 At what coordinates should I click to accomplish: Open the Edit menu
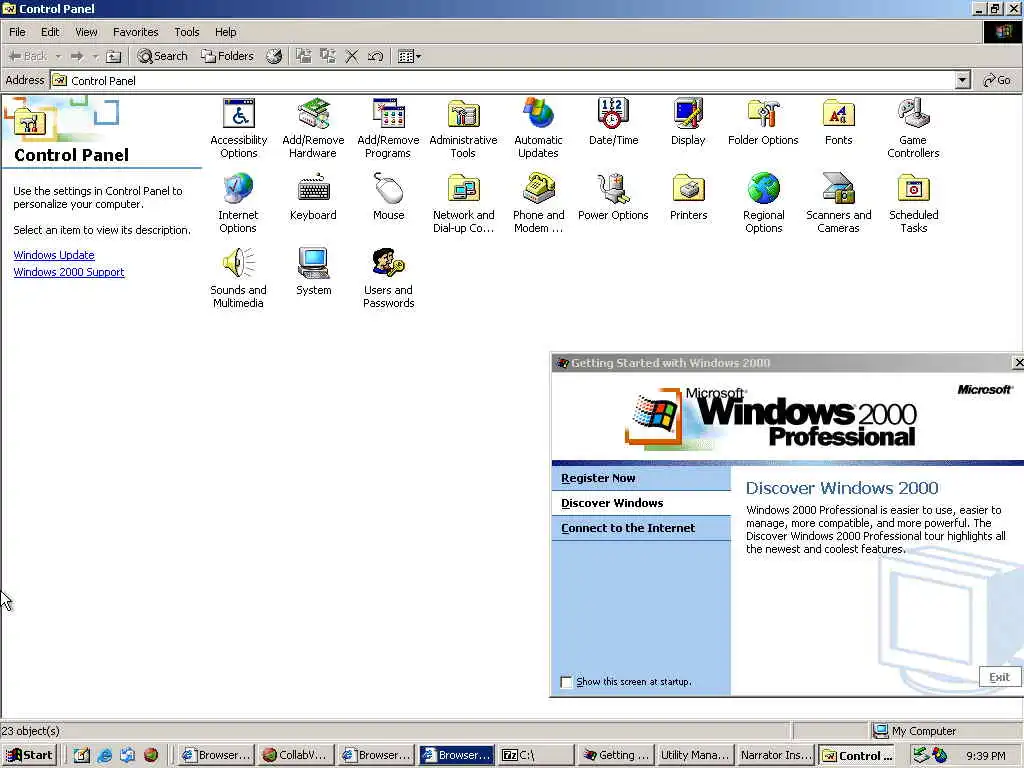50,32
